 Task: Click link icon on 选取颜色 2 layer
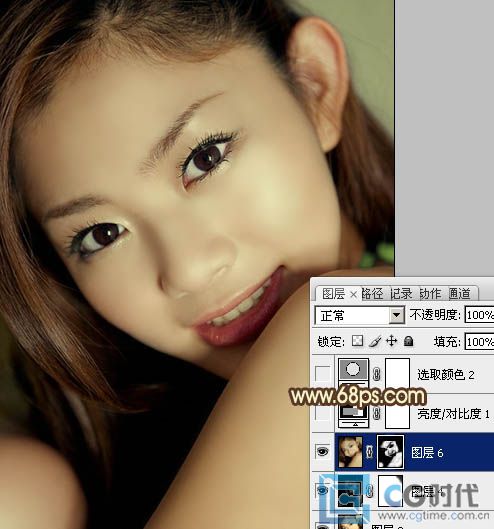[377, 374]
